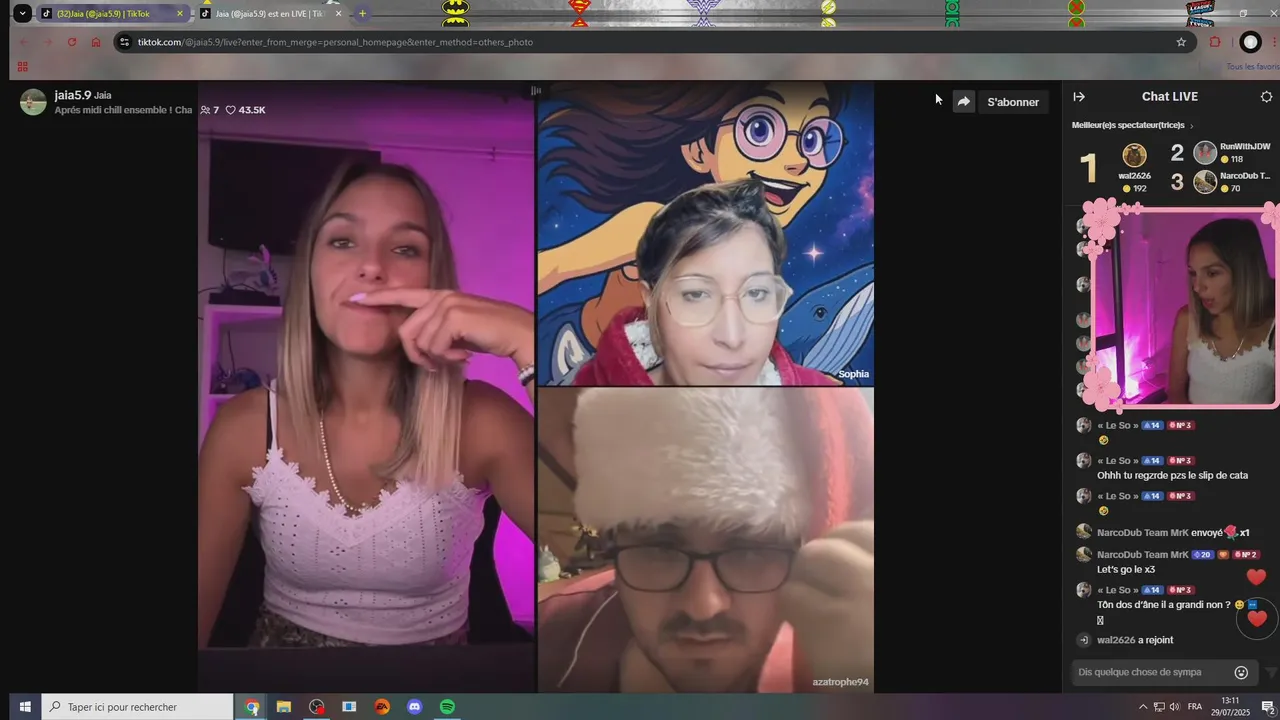
Task: Open viewer count showing 7
Action: pos(209,110)
